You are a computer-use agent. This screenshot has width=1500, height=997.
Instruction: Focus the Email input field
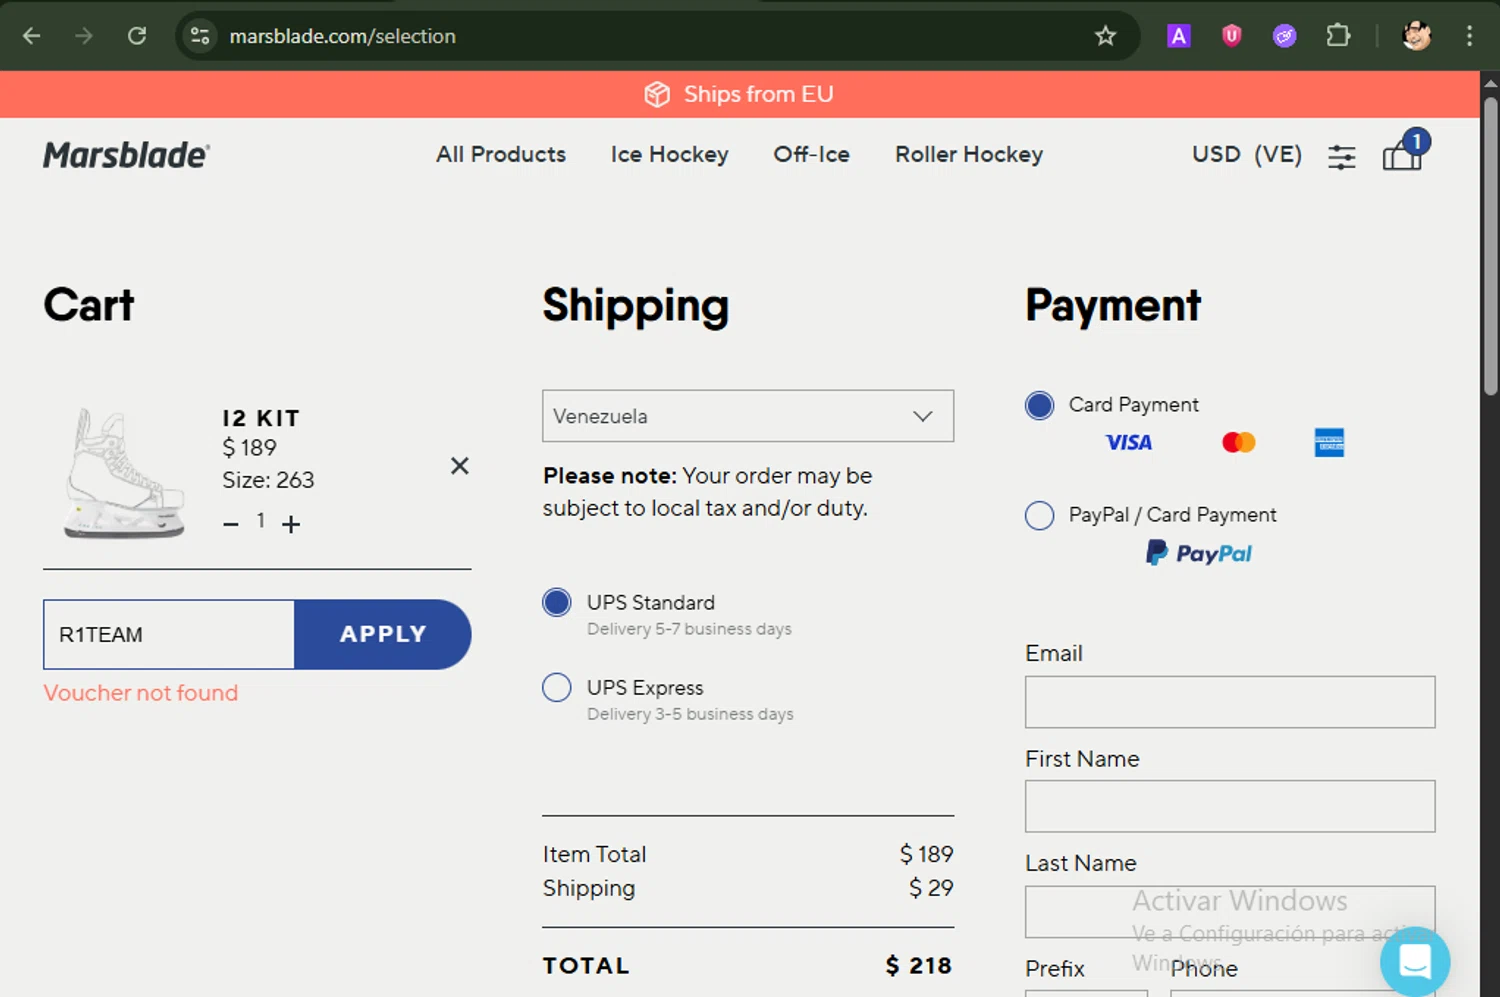1230,702
